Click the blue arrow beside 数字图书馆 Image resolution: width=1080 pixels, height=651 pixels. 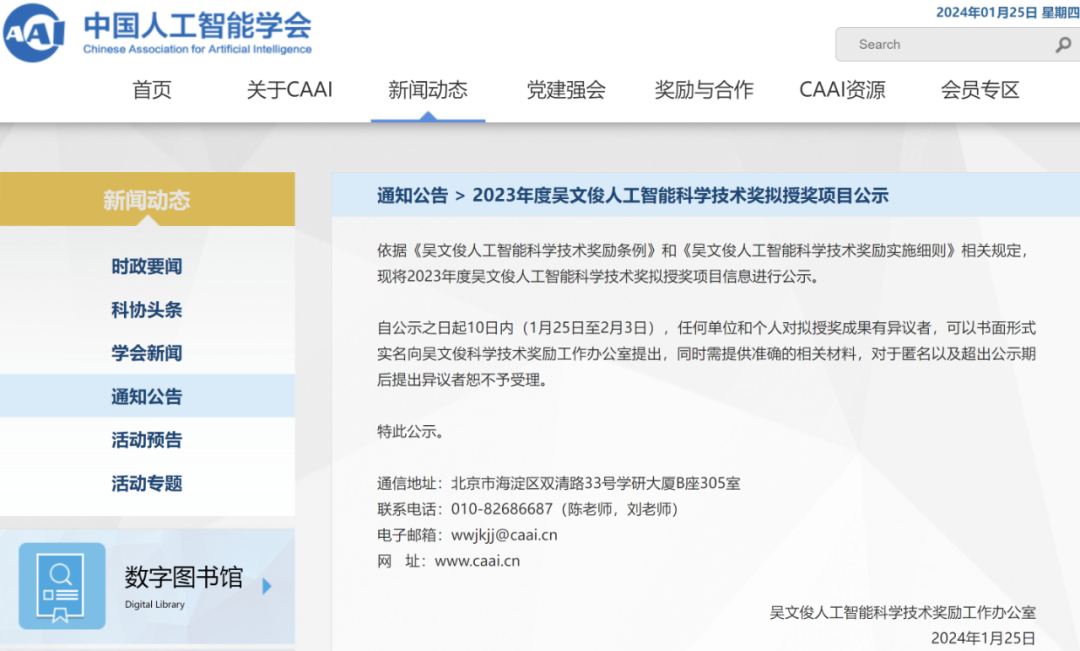267,586
